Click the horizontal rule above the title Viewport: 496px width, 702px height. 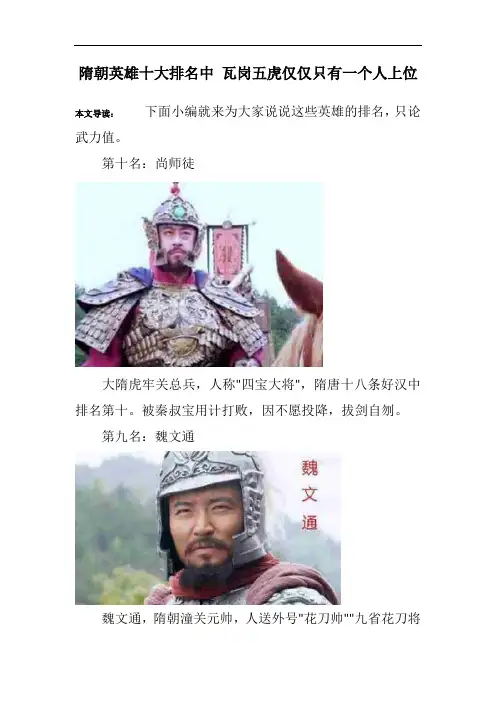[248, 45]
